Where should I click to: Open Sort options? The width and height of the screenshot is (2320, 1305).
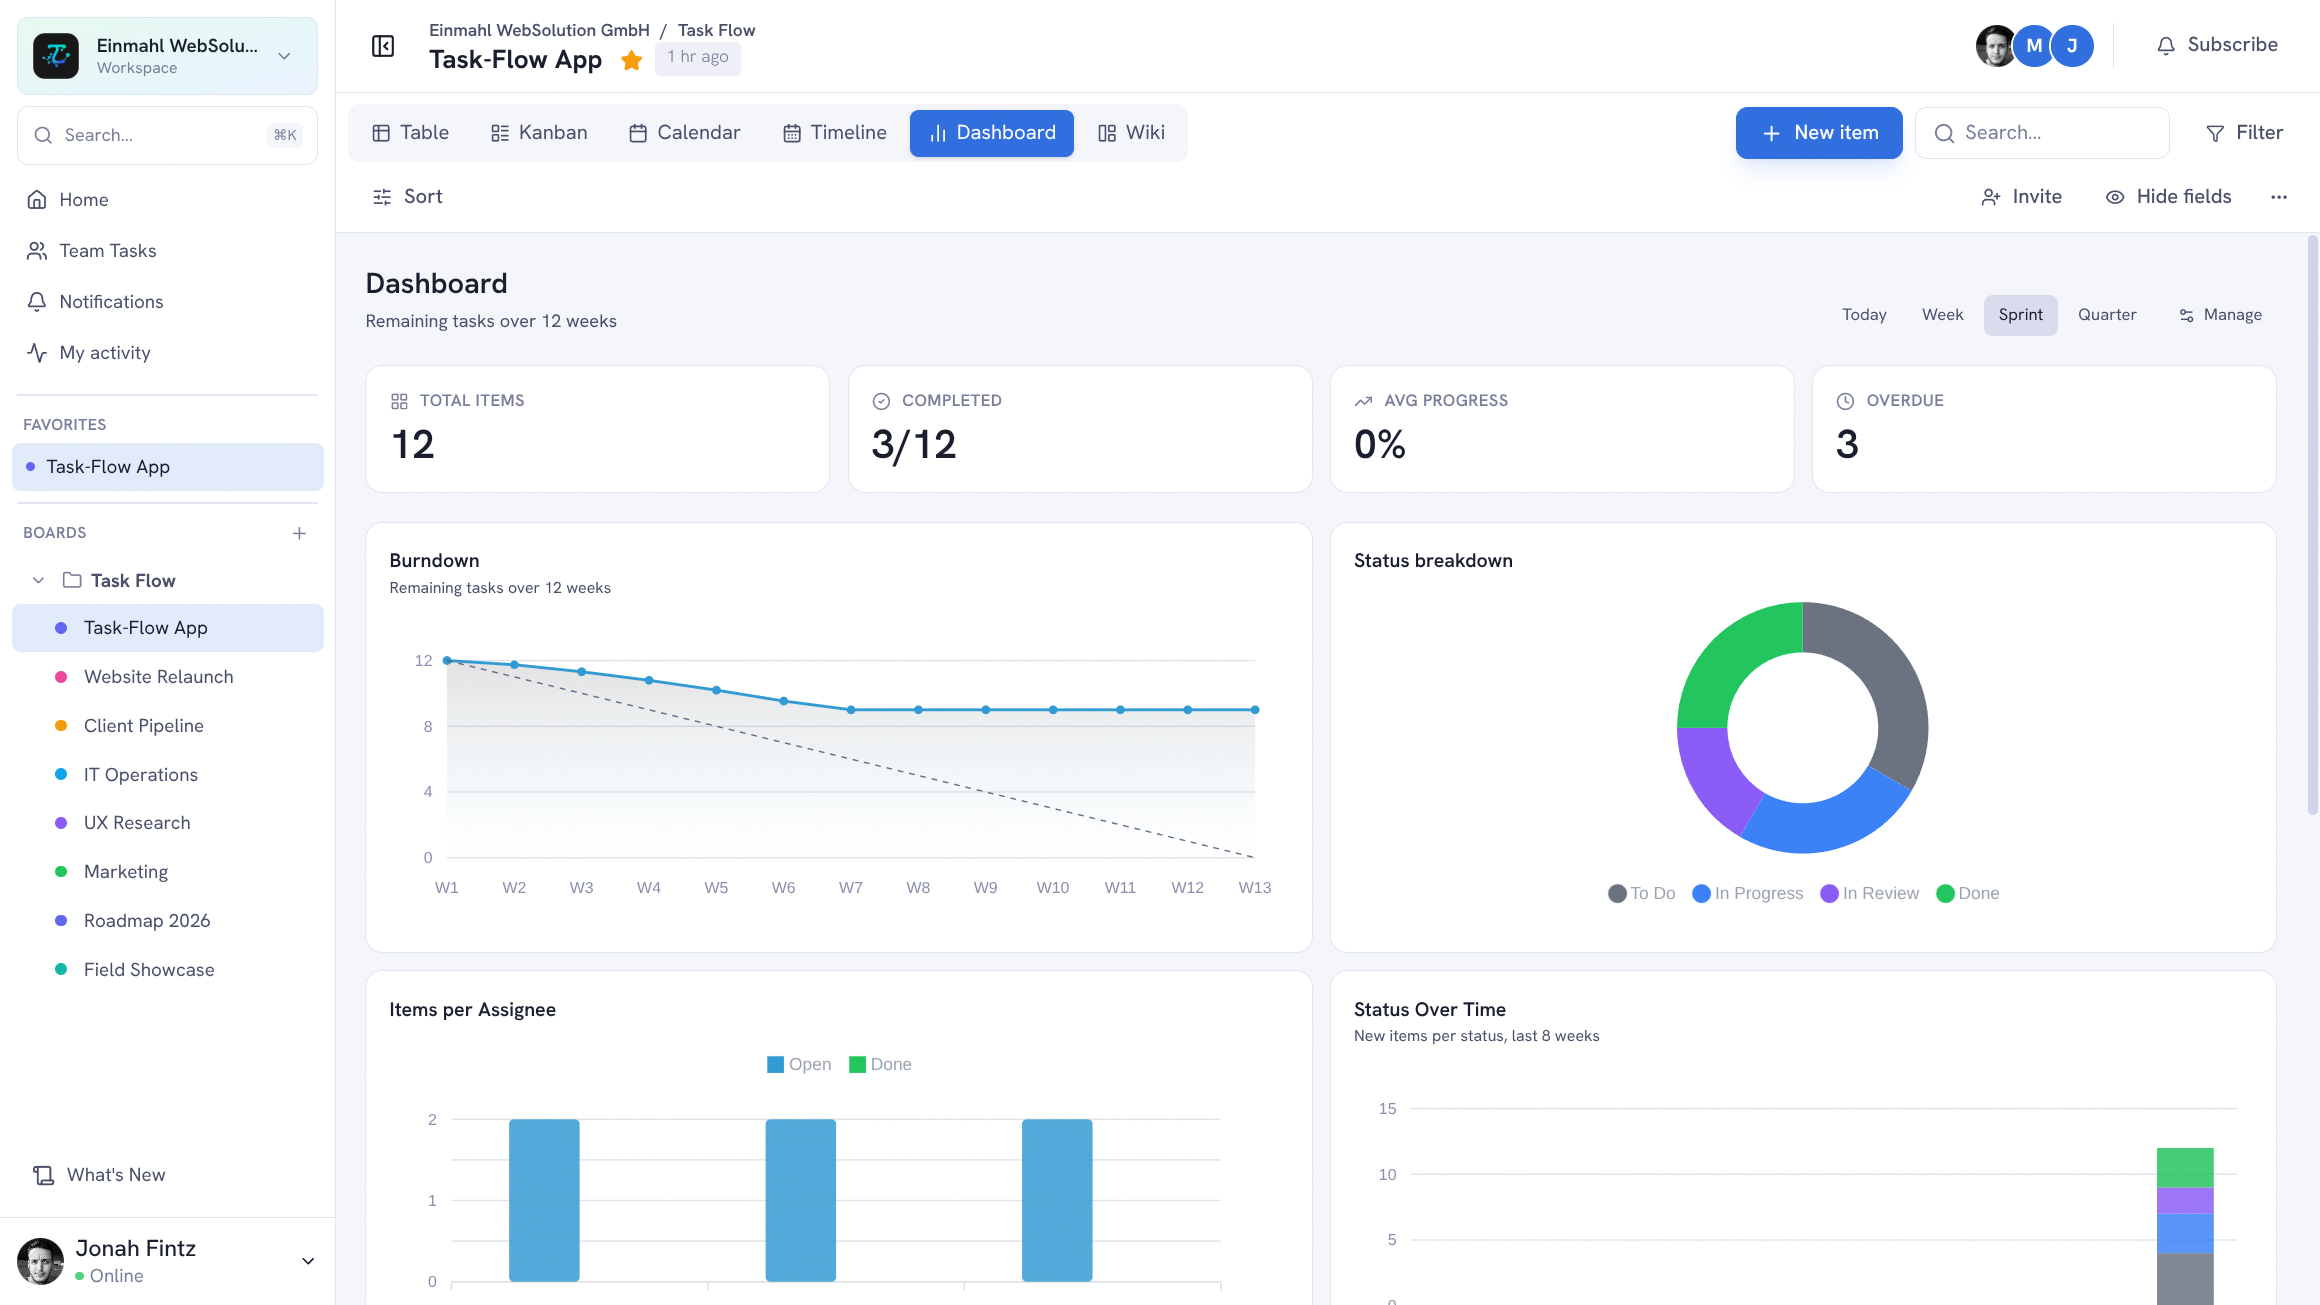click(x=407, y=197)
